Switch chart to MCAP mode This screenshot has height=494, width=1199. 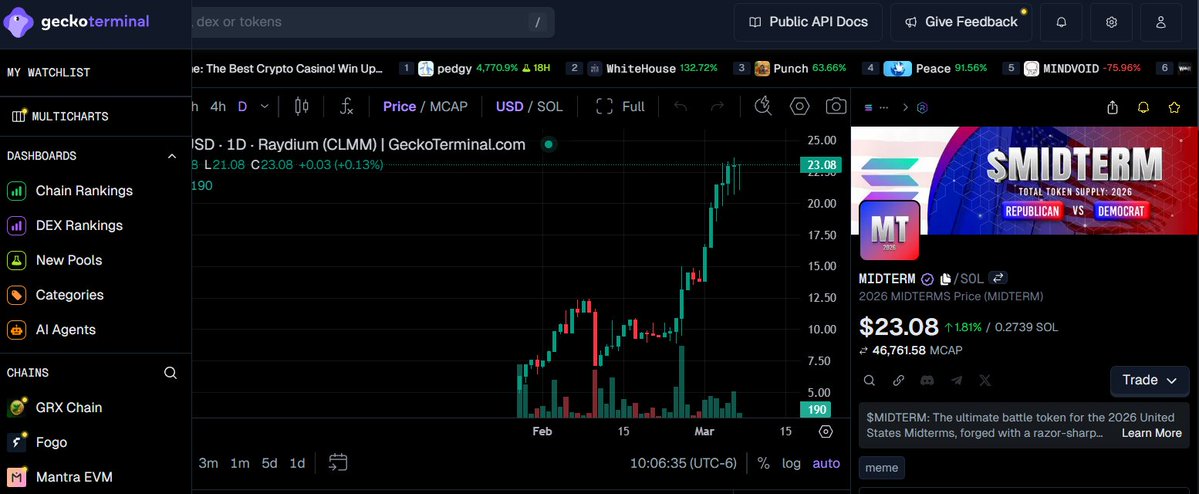coord(448,106)
